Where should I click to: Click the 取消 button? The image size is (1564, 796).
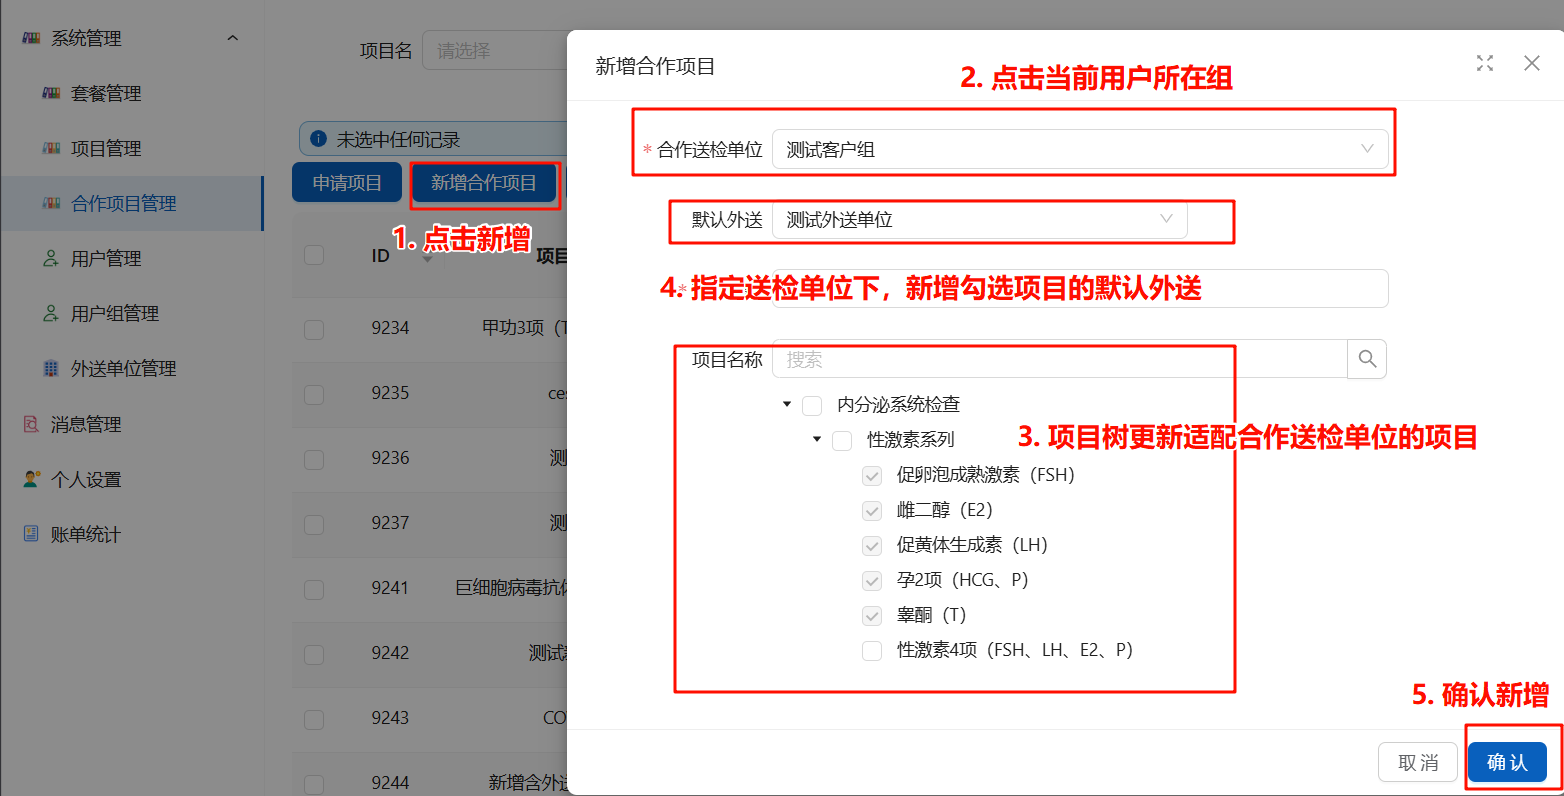1417,762
